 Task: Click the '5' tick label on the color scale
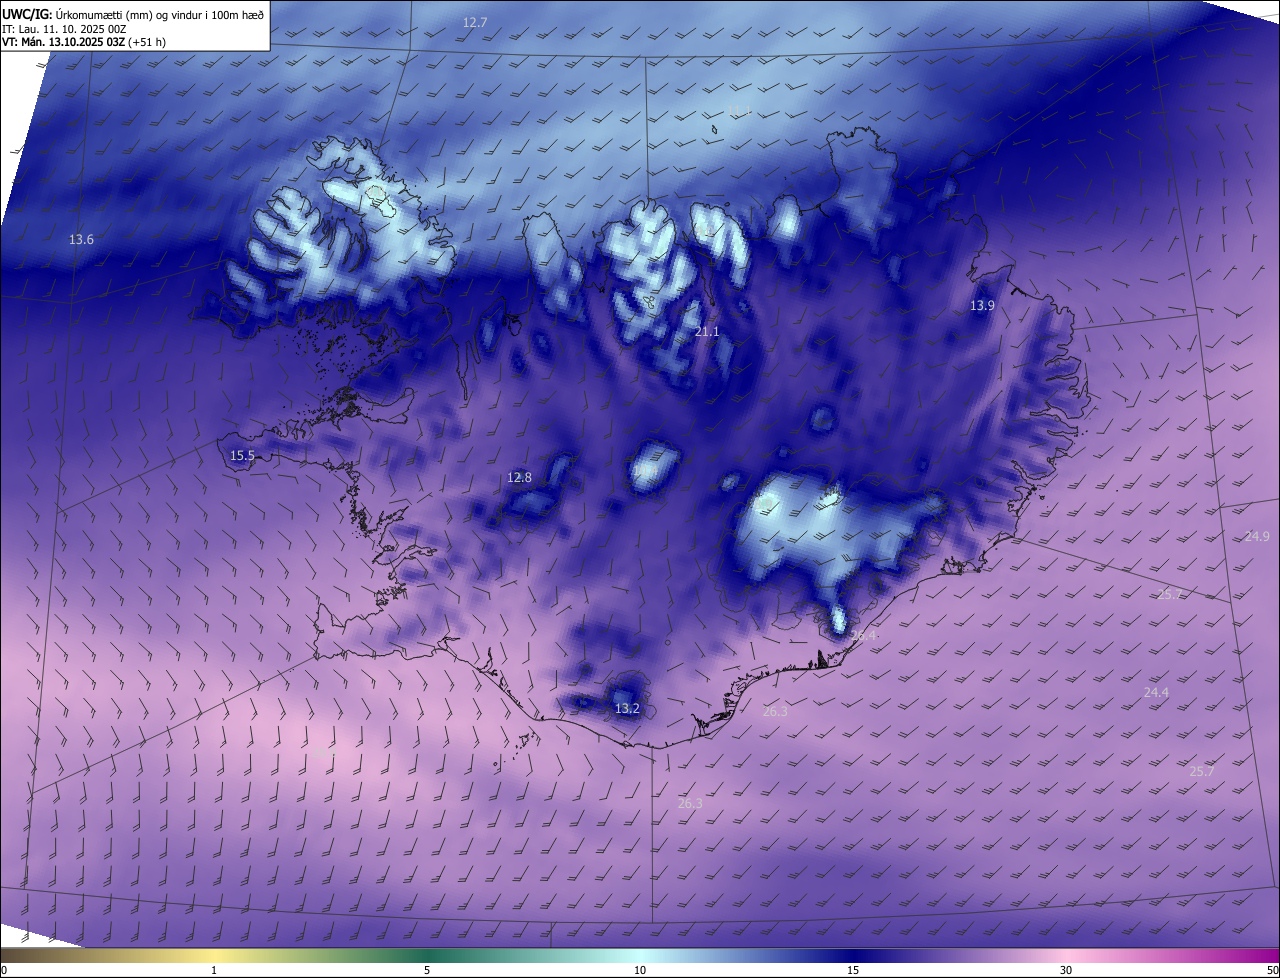[x=427, y=970]
